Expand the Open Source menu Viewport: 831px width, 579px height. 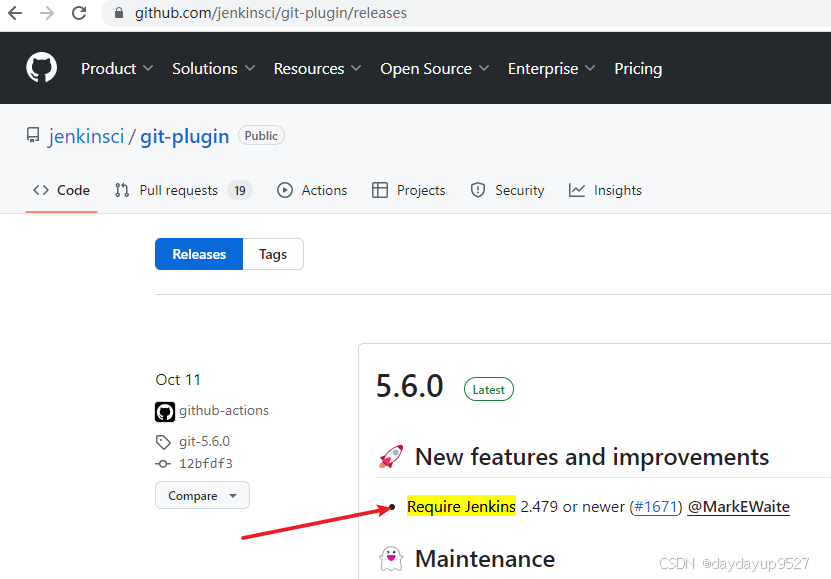point(435,68)
